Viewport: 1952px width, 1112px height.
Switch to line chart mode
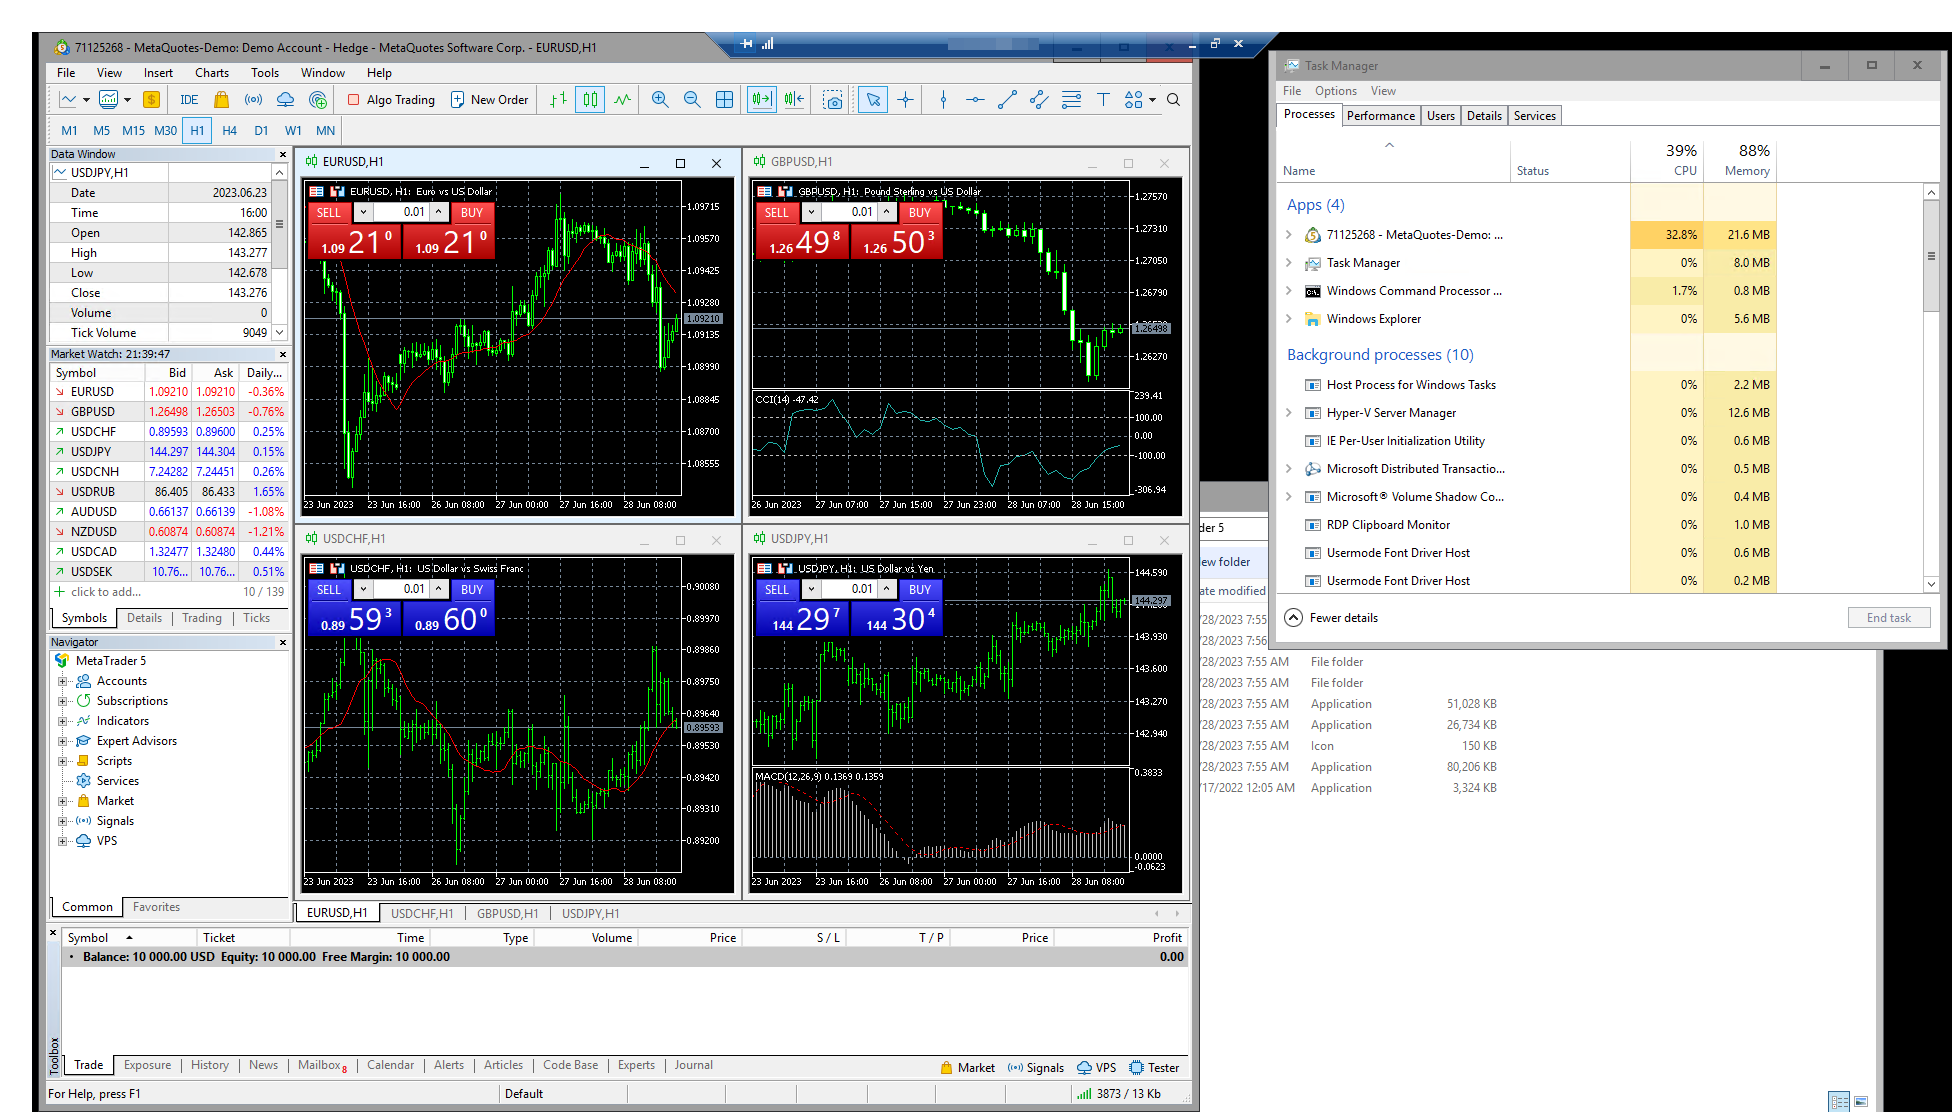pyautogui.click(x=622, y=100)
